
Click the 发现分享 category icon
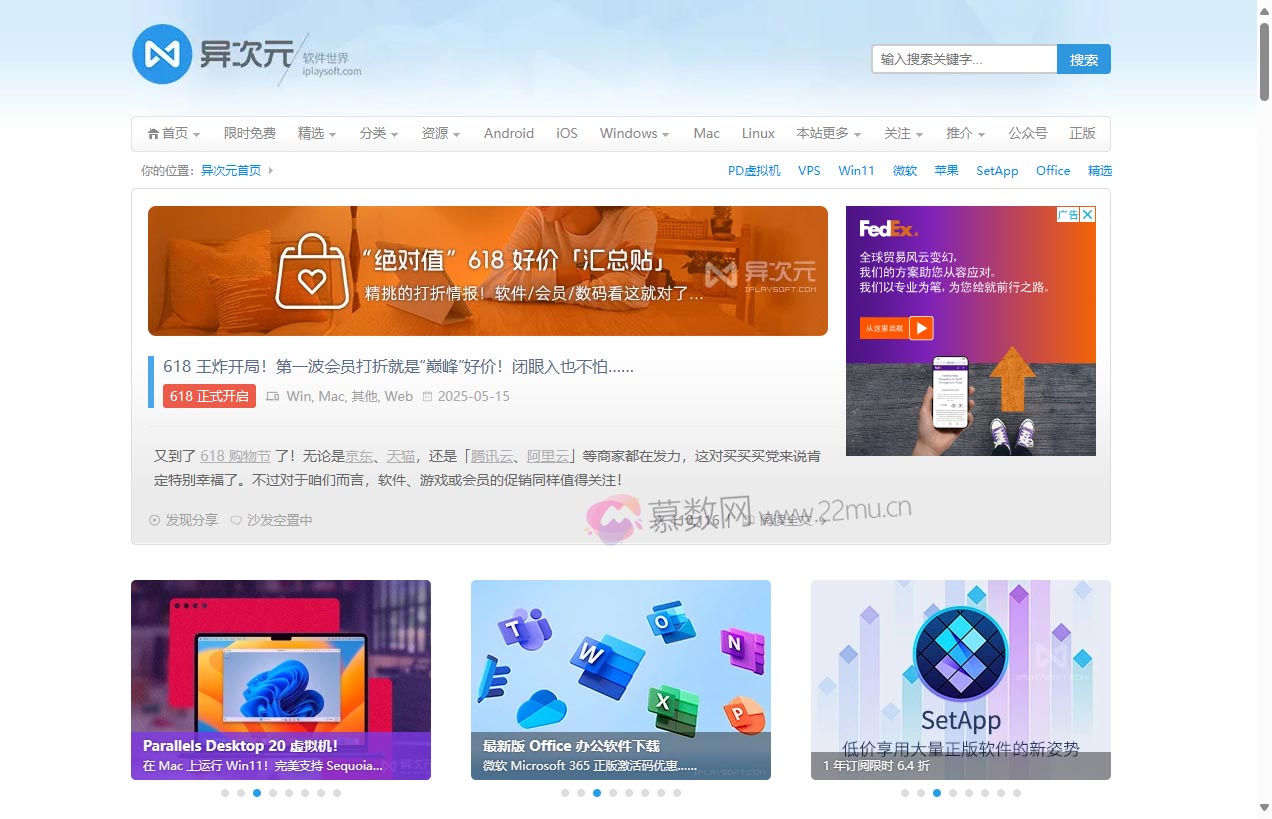(x=154, y=520)
